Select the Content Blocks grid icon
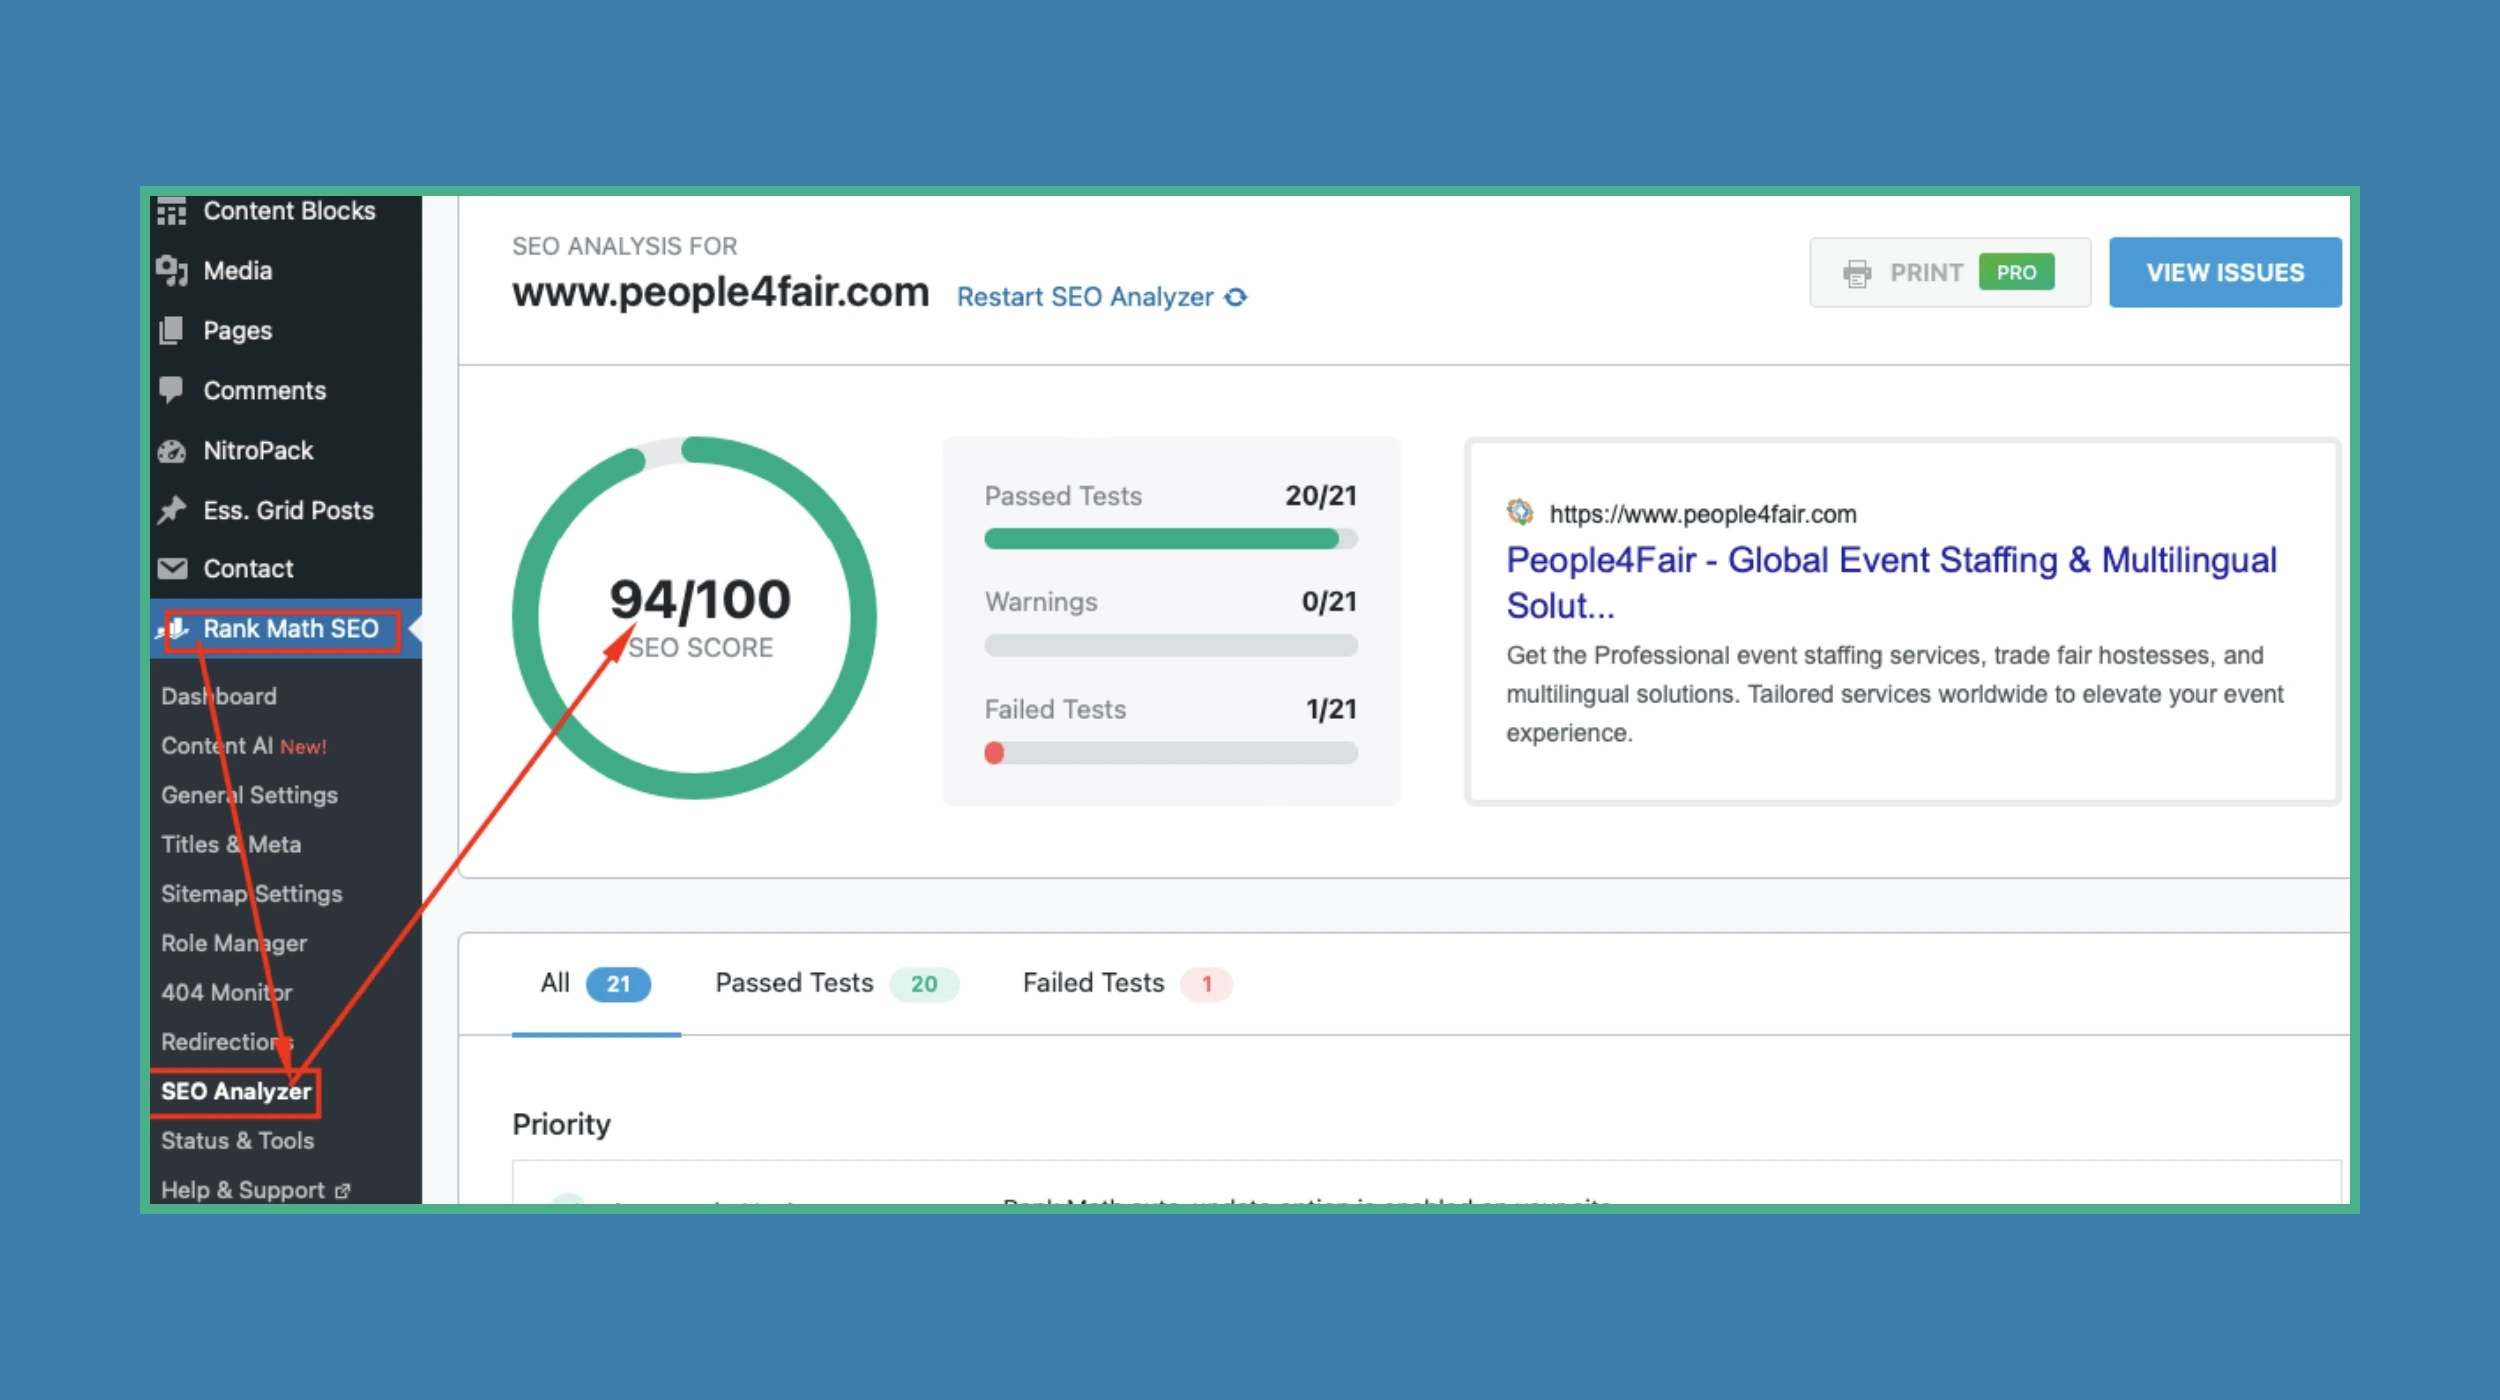Screen dimensions: 2500x1400 (171, 210)
